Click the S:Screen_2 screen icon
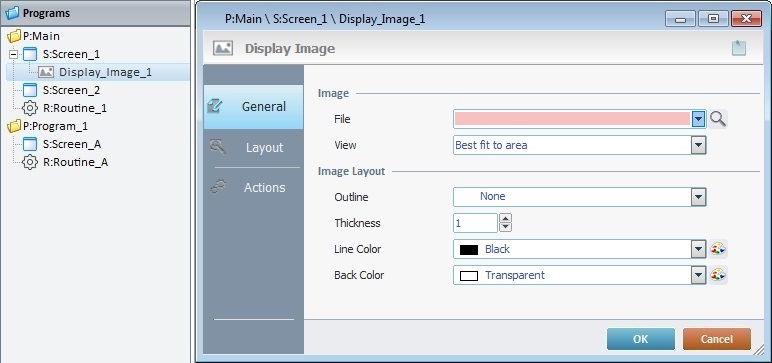The width and height of the screenshot is (772, 363). tap(30, 90)
